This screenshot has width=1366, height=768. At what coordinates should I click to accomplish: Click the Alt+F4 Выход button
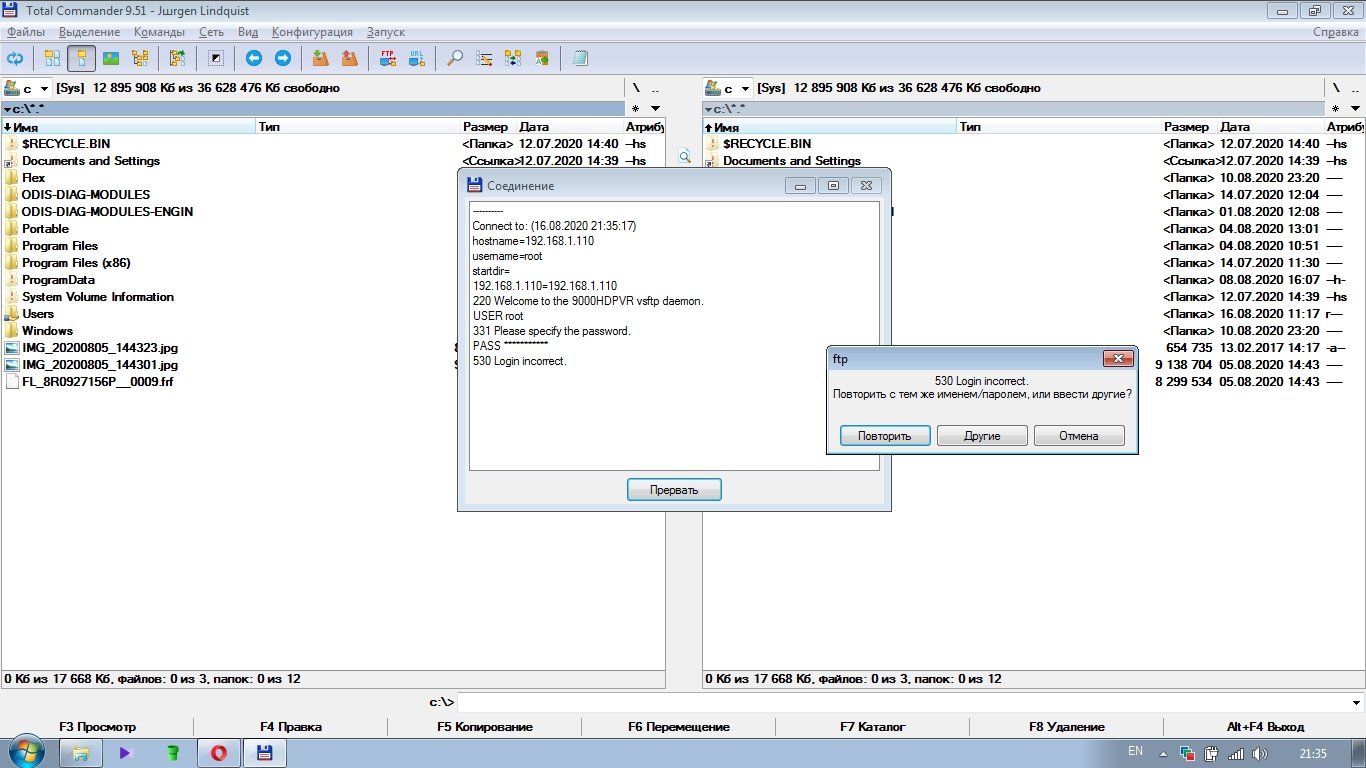1265,727
